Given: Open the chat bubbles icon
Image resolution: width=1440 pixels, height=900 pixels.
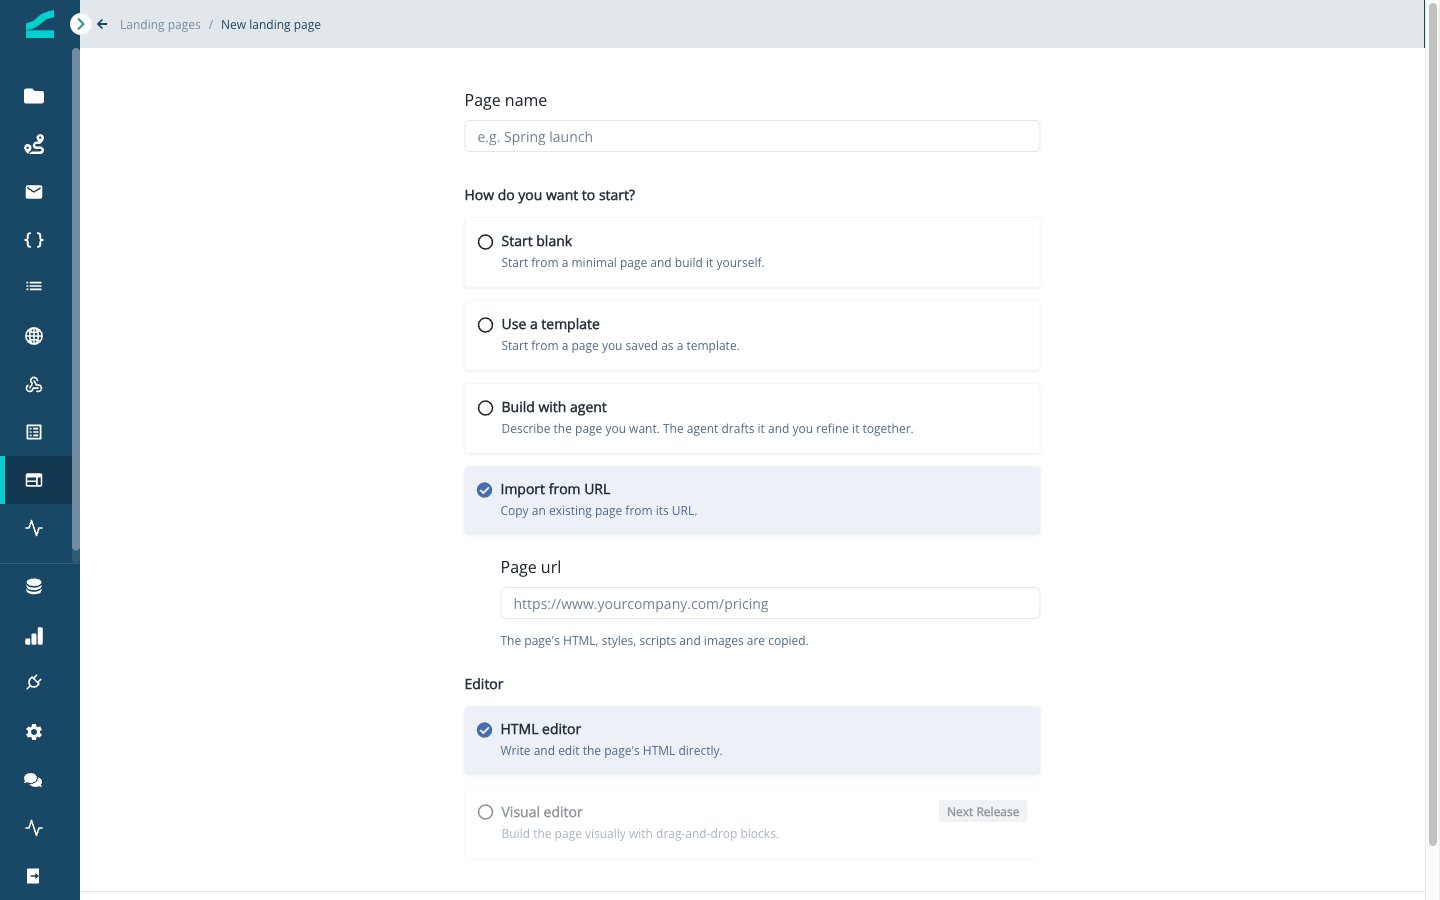Looking at the screenshot, I should 34,780.
